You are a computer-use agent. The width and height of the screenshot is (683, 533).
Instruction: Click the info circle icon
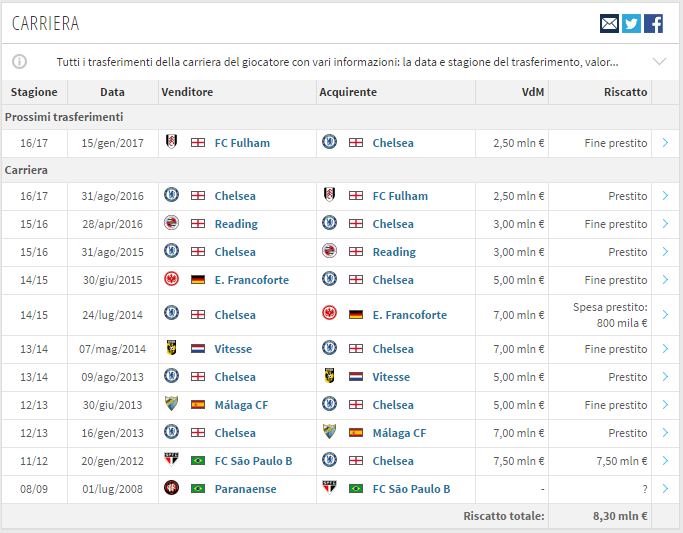pos(19,62)
